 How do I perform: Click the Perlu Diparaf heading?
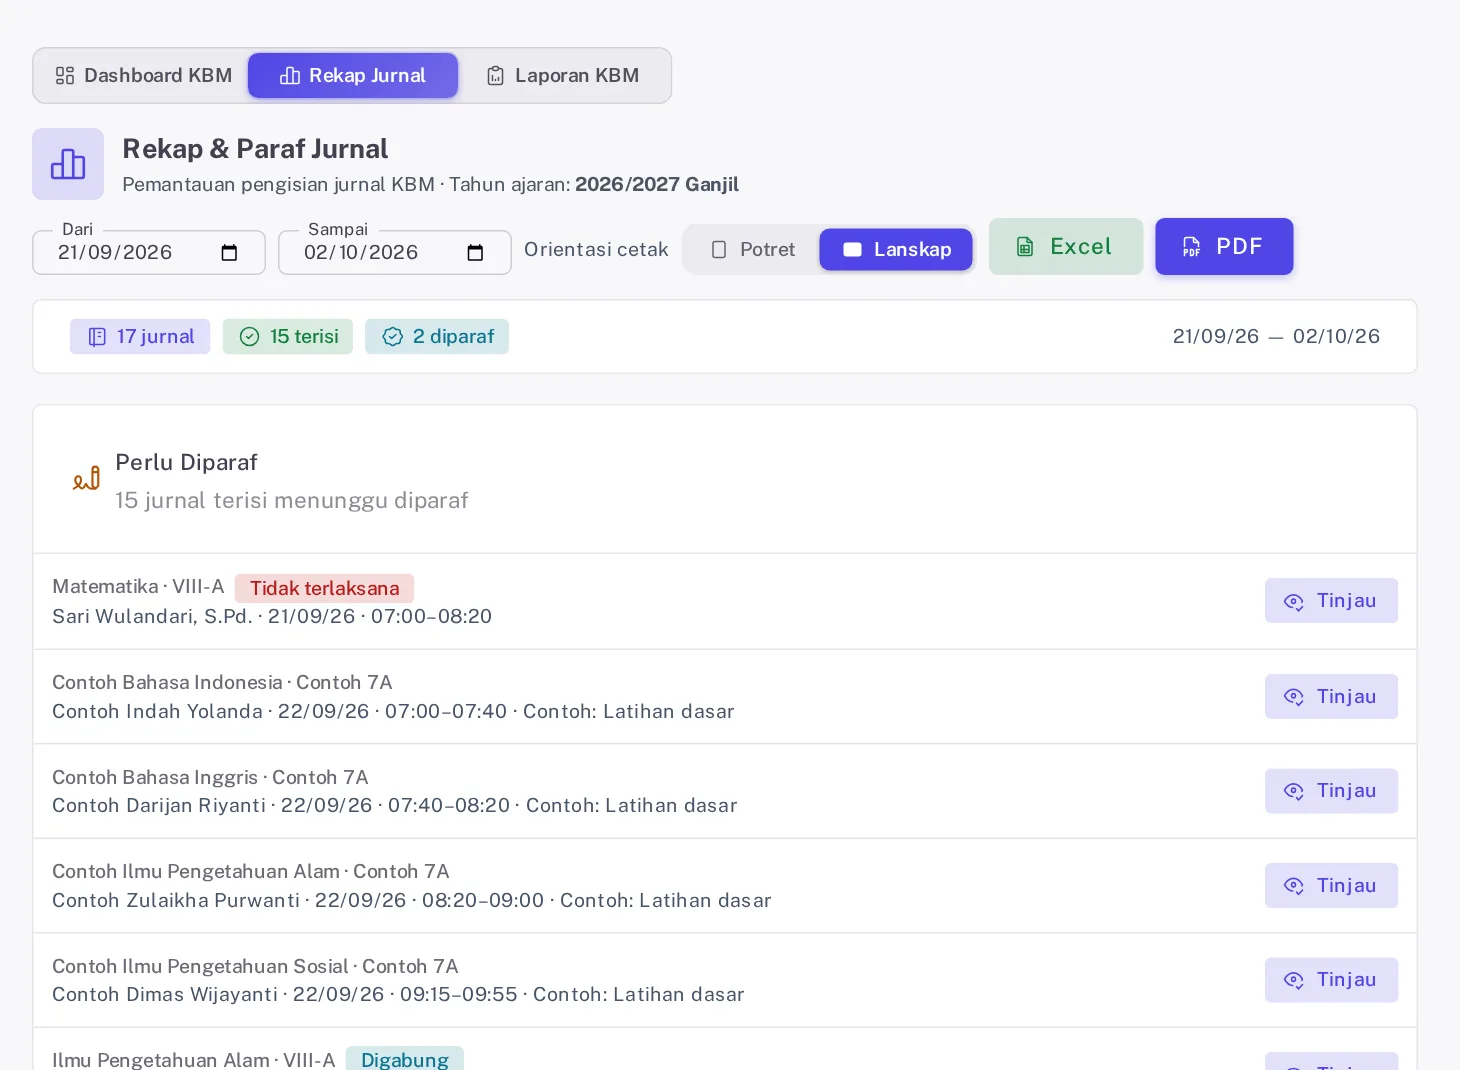pos(186,462)
